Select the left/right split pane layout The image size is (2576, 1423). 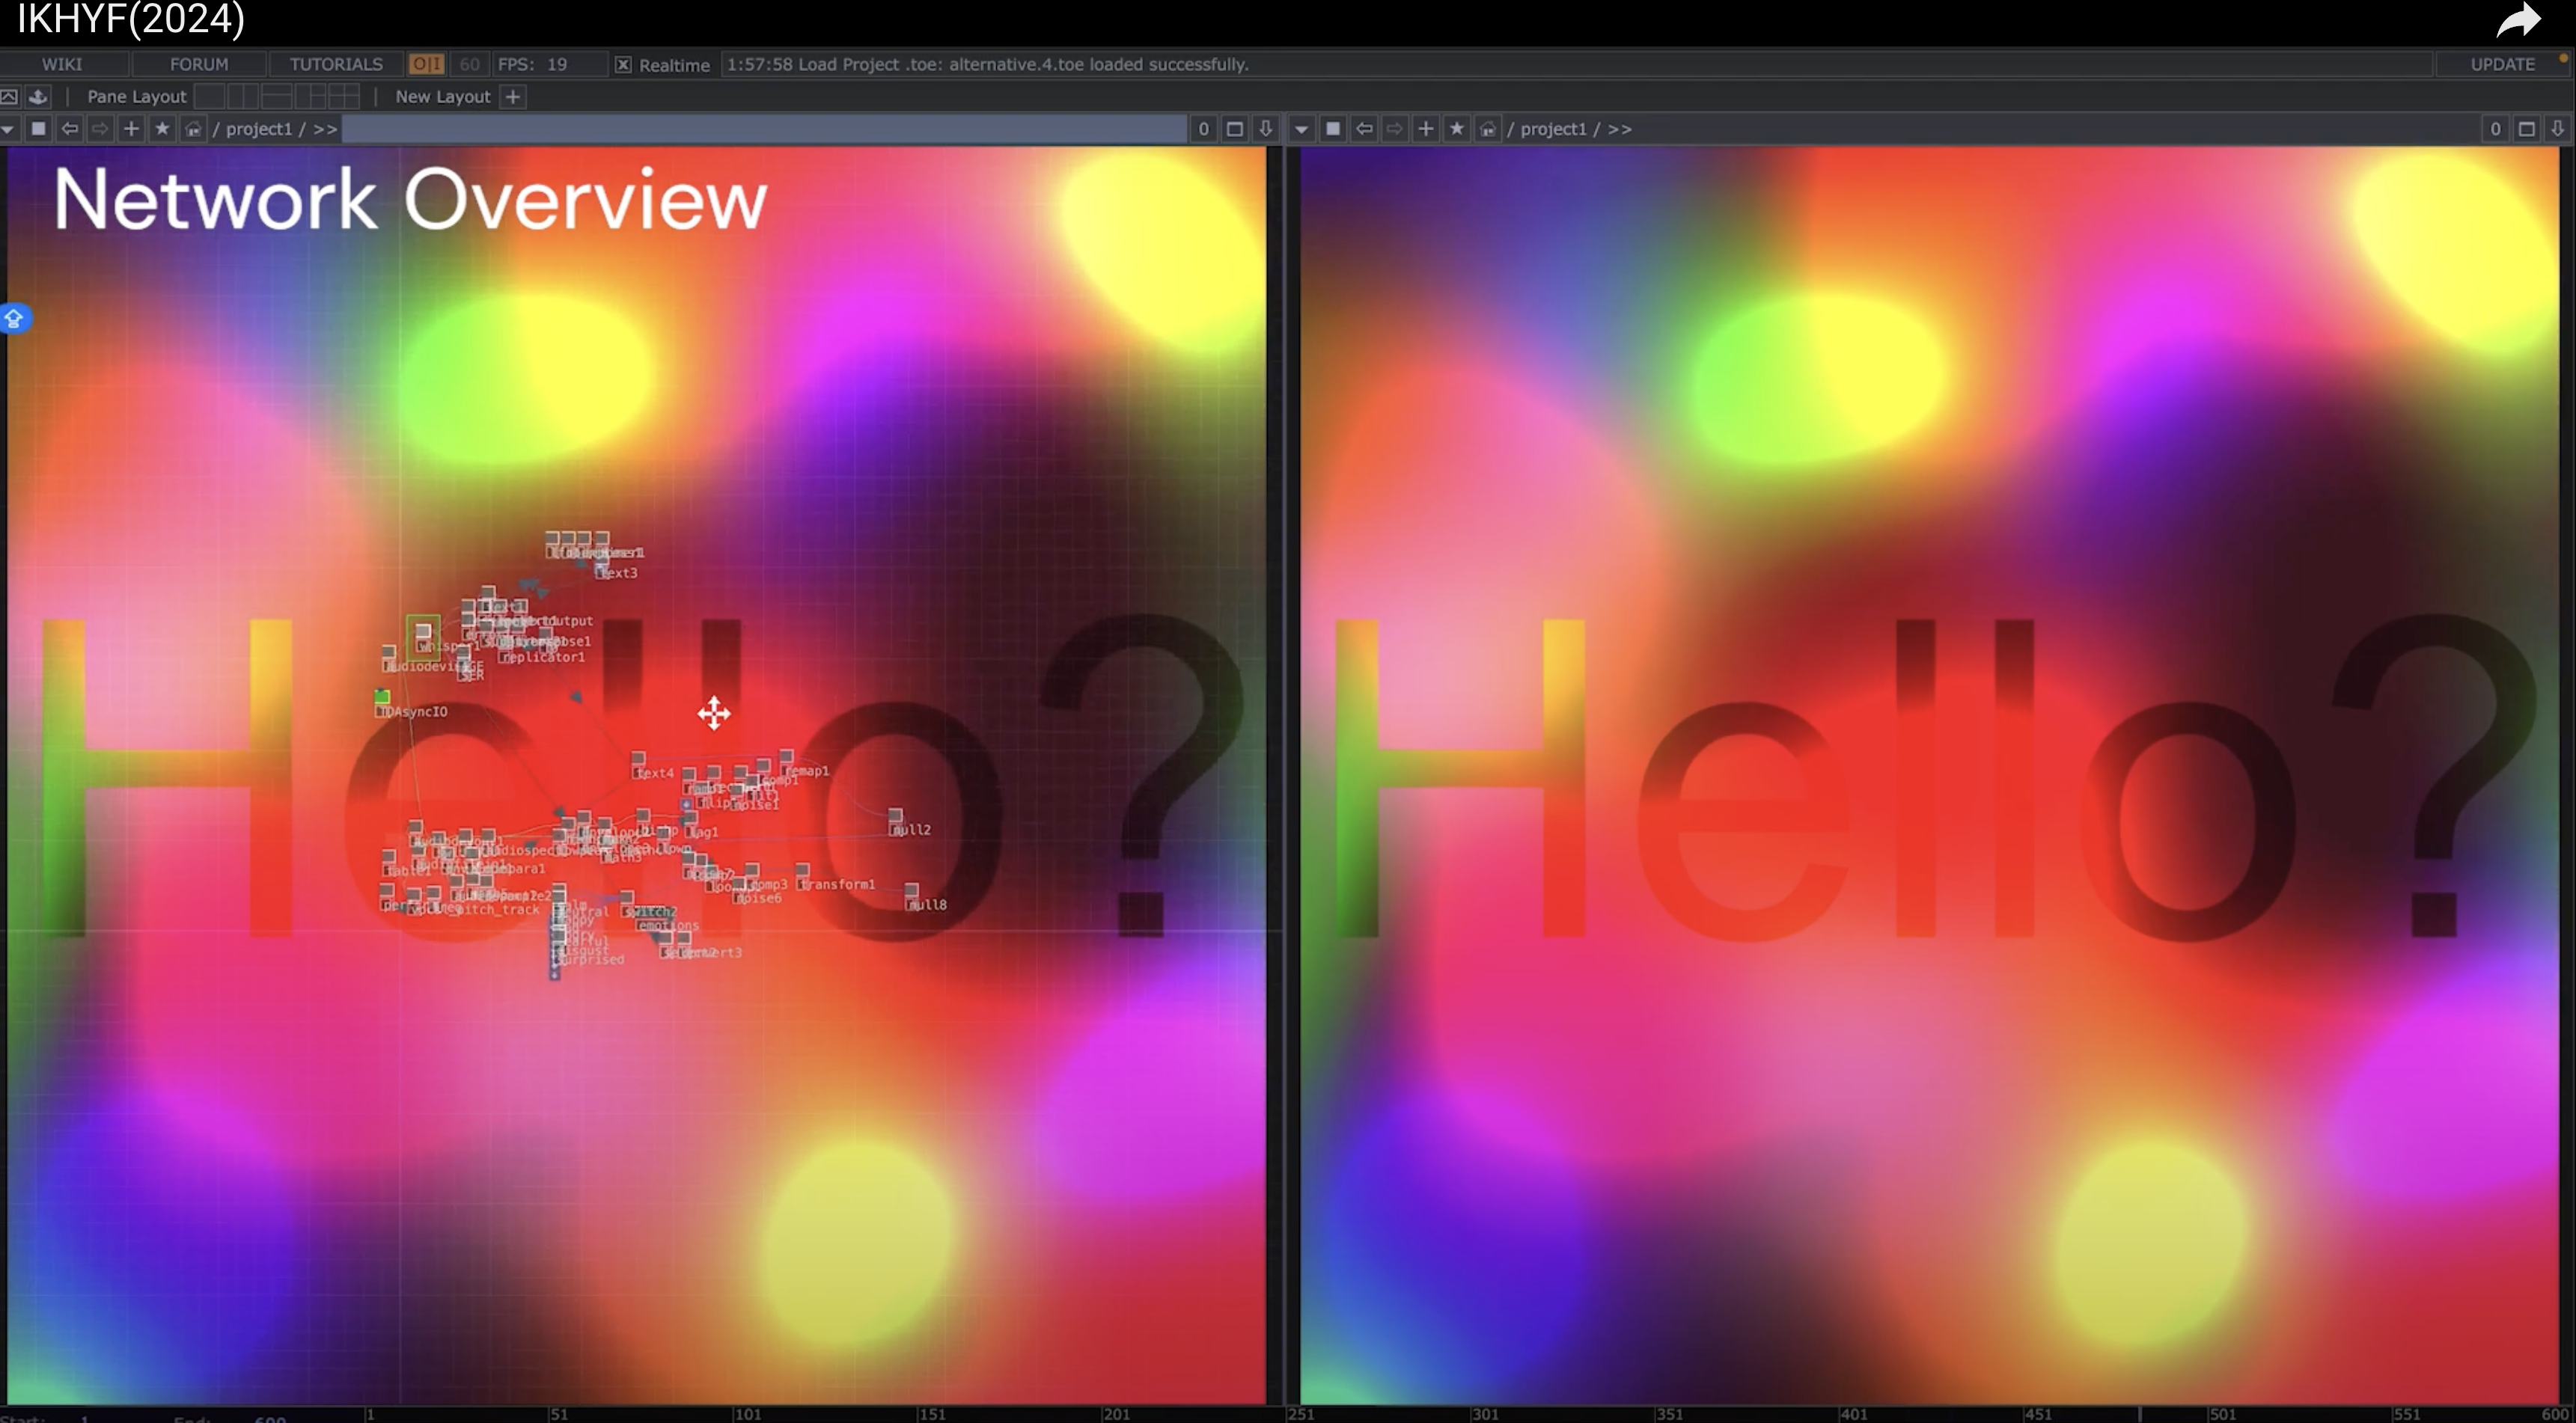tap(243, 97)
